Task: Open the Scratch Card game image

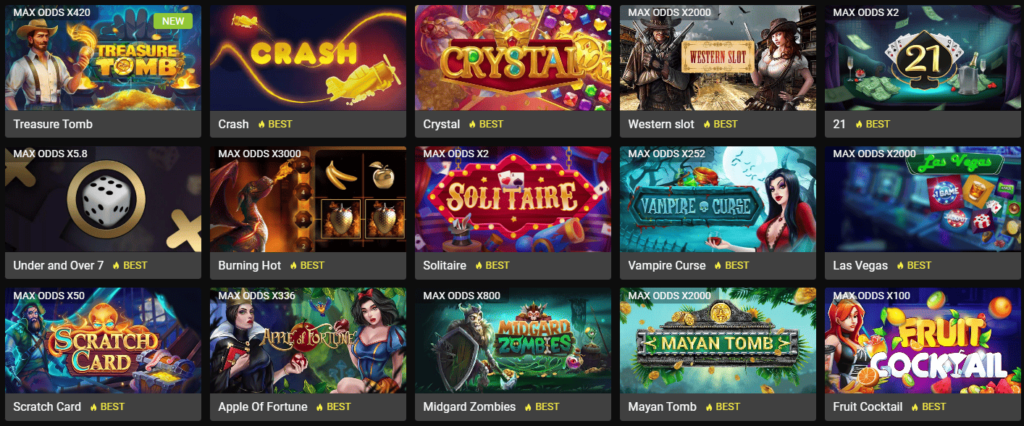Action: (103, 340)
